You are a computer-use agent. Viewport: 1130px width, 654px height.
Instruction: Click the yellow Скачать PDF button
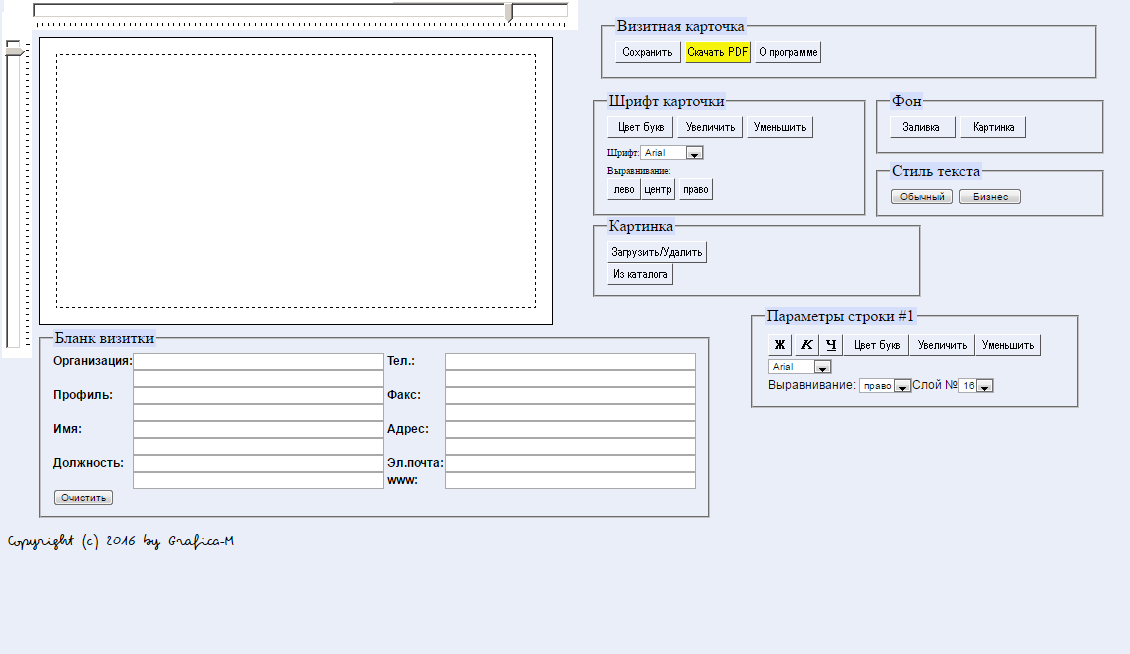[x=717, y=52]
